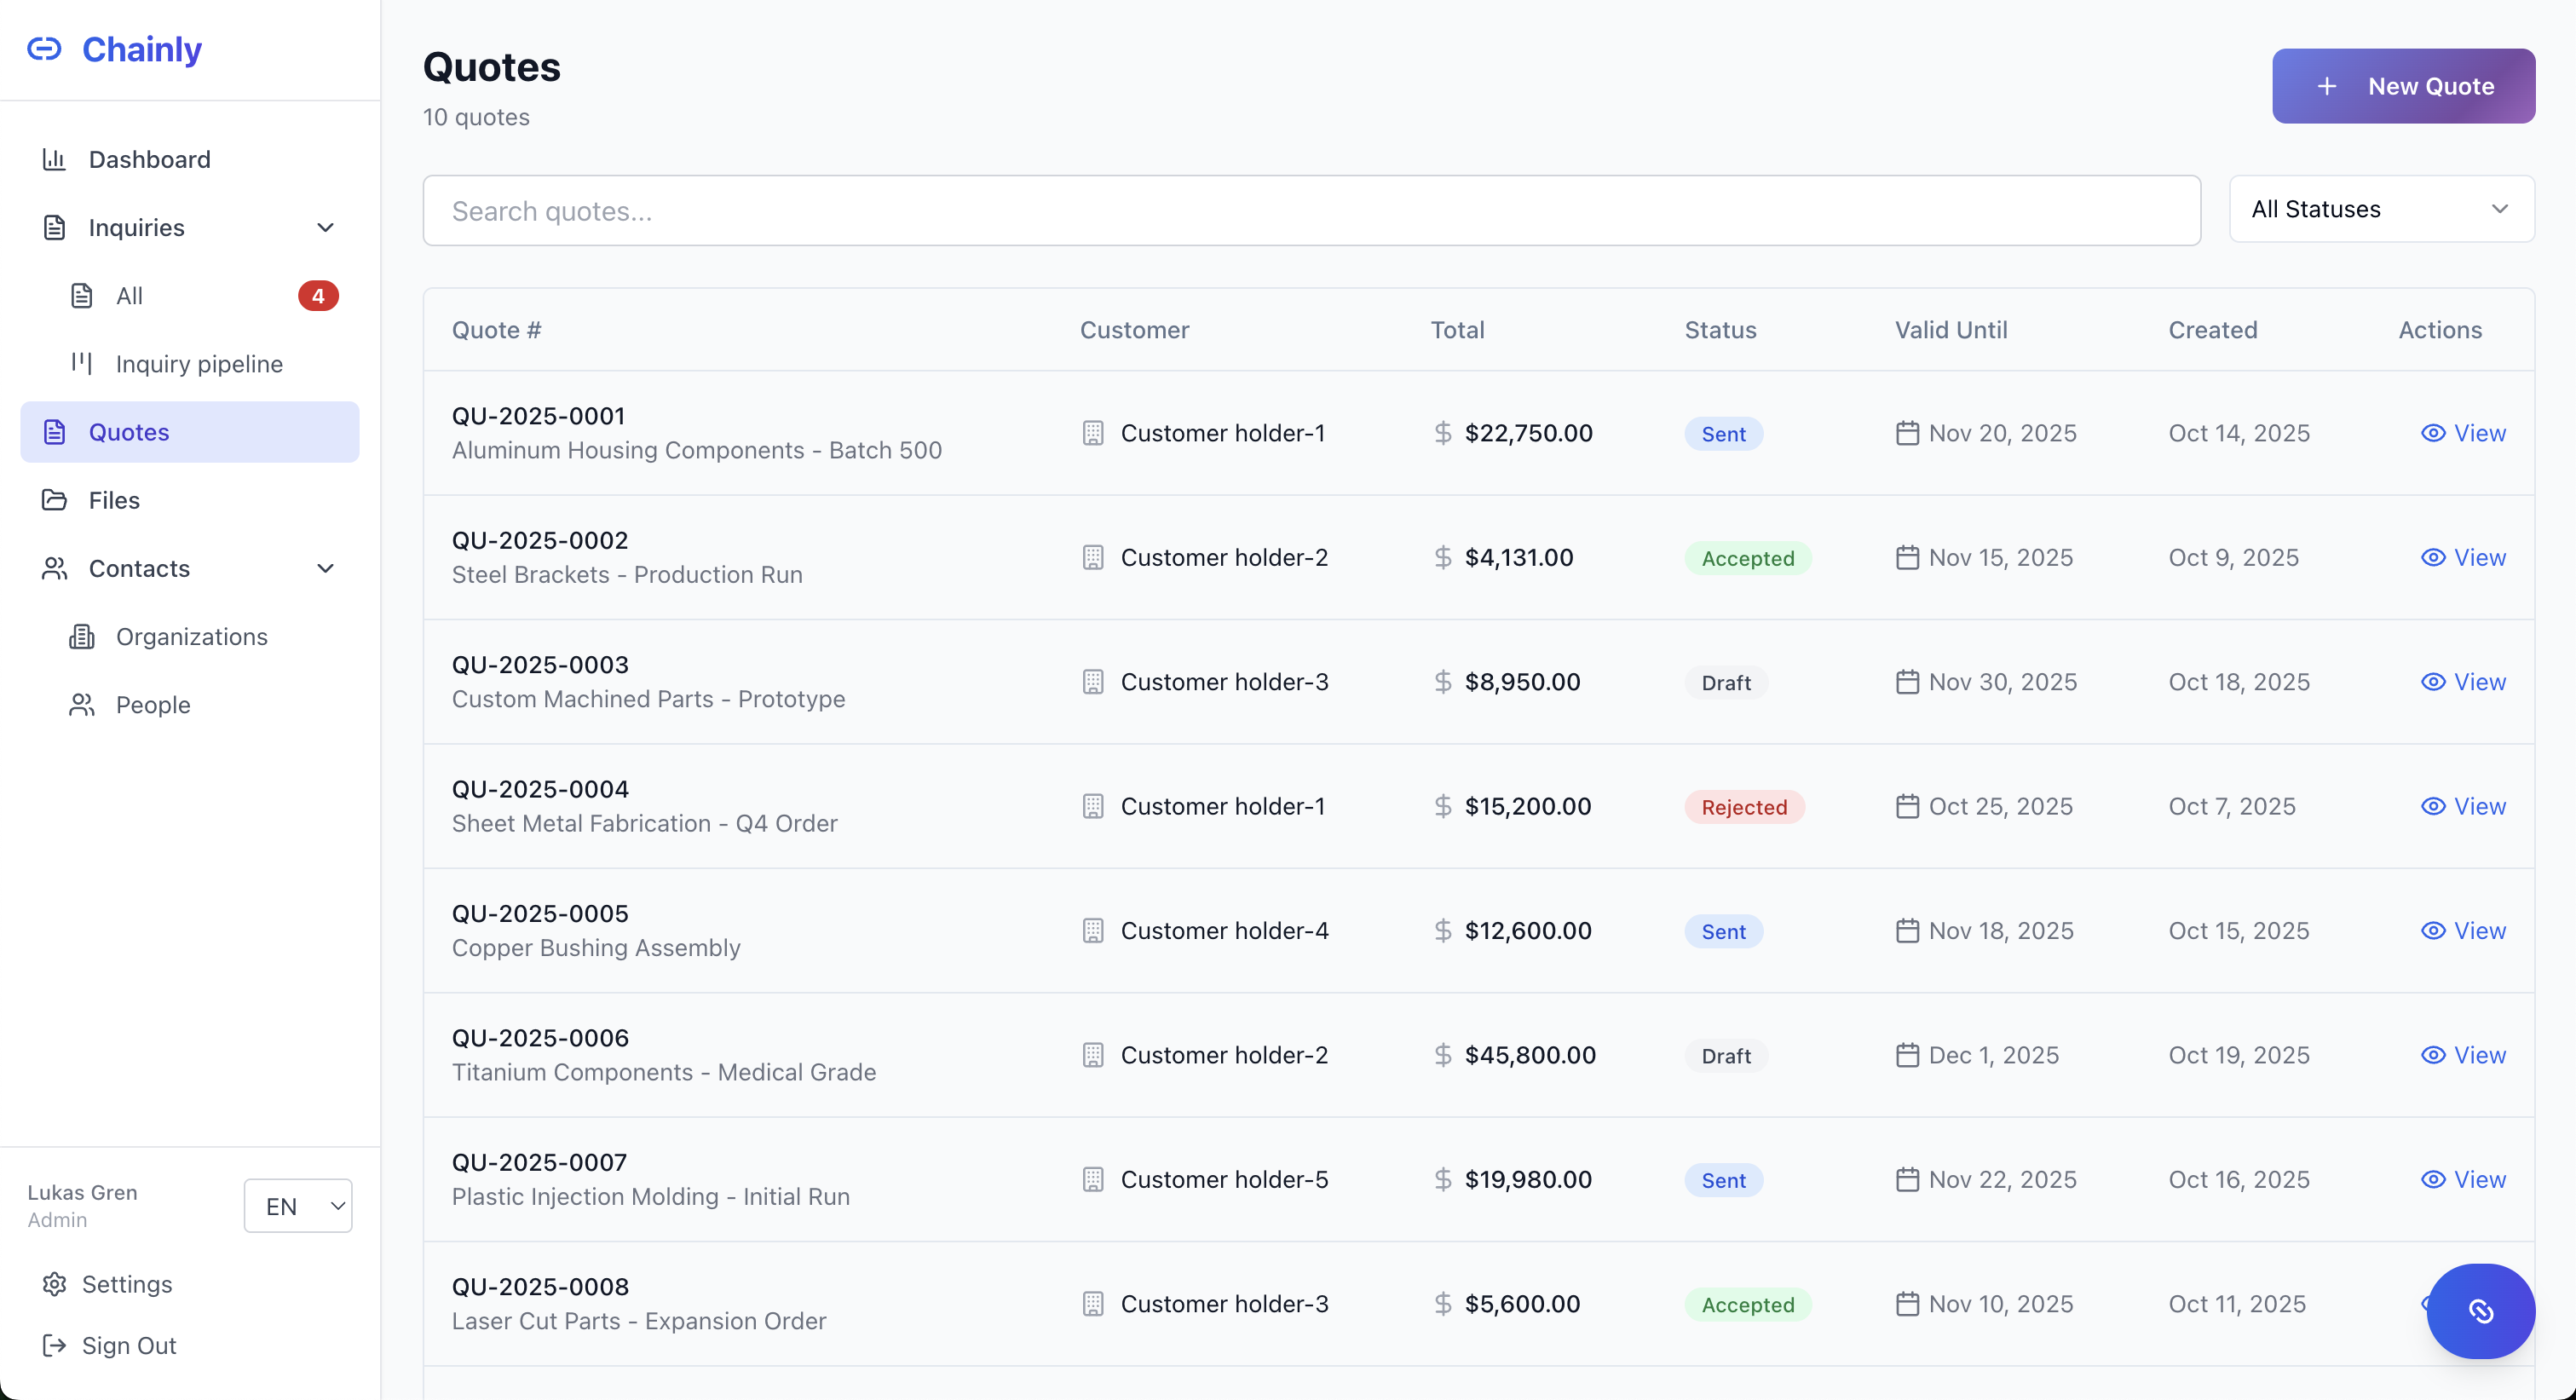Click the eye icon beside View for QU-2025-0001

click(x=2435, y=433)
